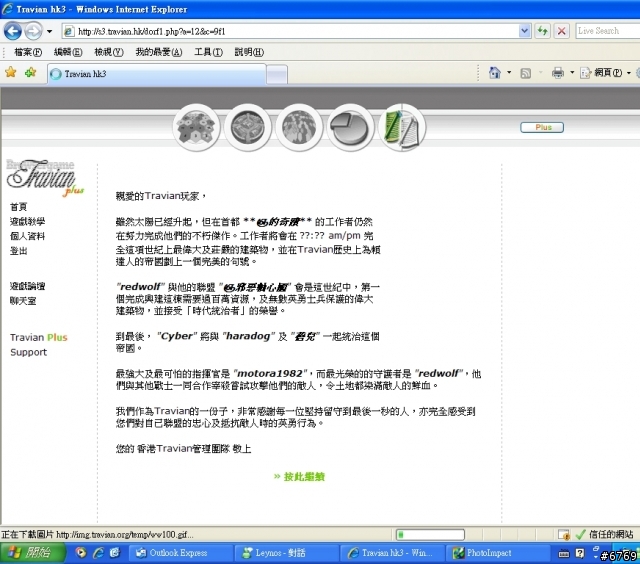Click the browser Forward arrow button
640x564 pixels.
[x=33, y=31]
